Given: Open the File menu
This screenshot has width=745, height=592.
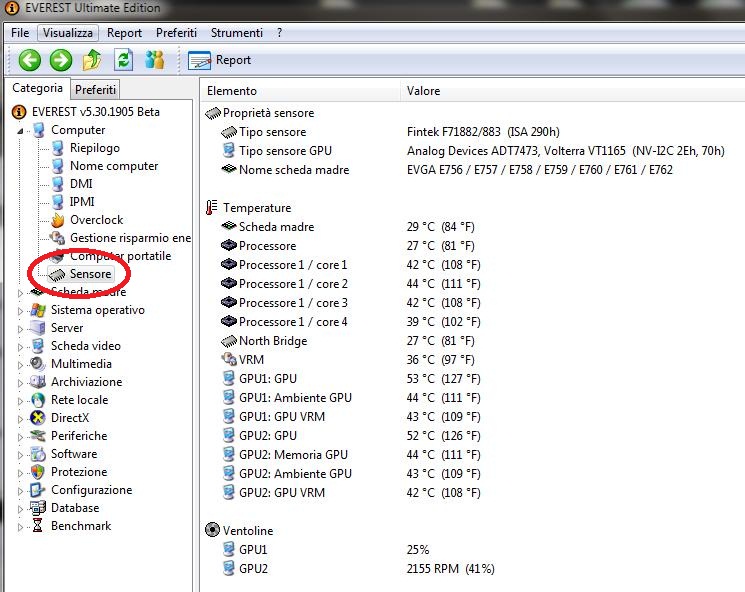Looking at the screenshot, I should [20, 33].
